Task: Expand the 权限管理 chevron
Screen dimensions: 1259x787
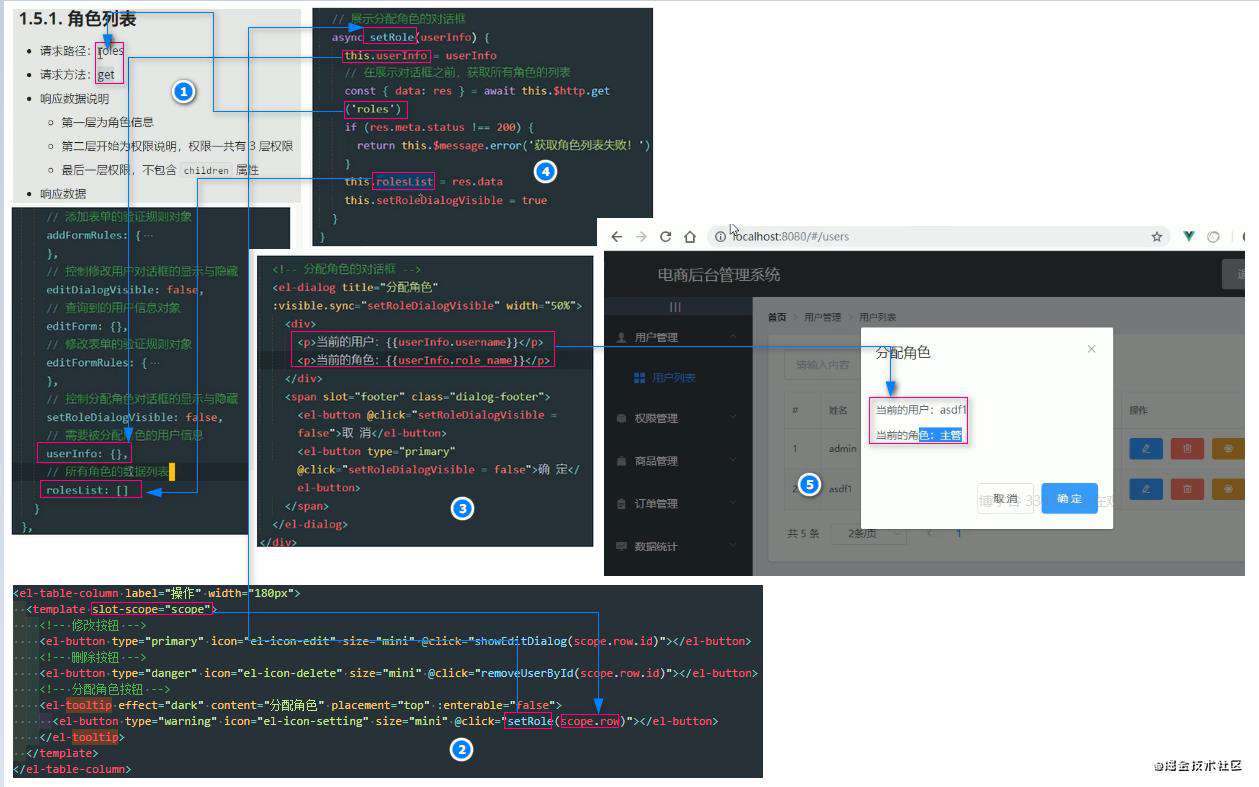Action: click(734, 418)
